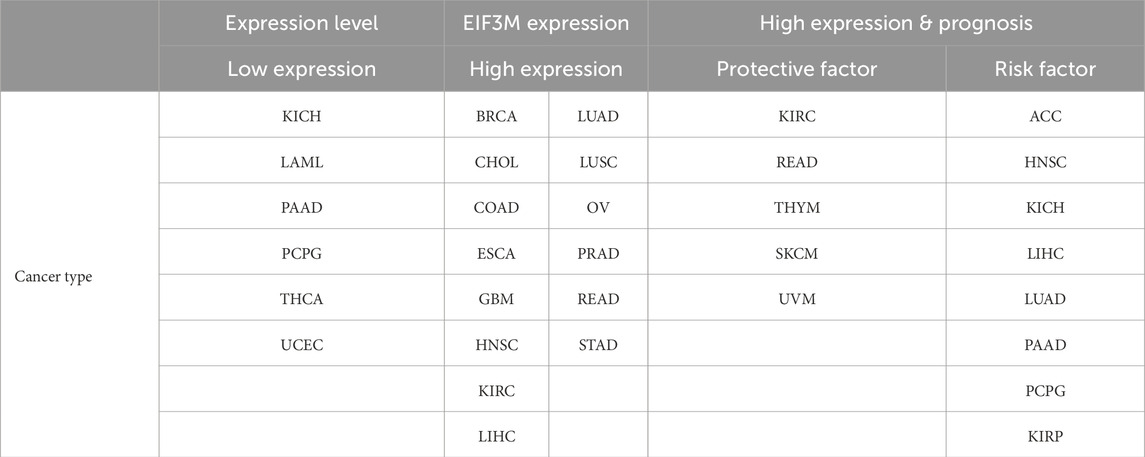Click the THCA table cell
1145x457 pixels.
301,299
